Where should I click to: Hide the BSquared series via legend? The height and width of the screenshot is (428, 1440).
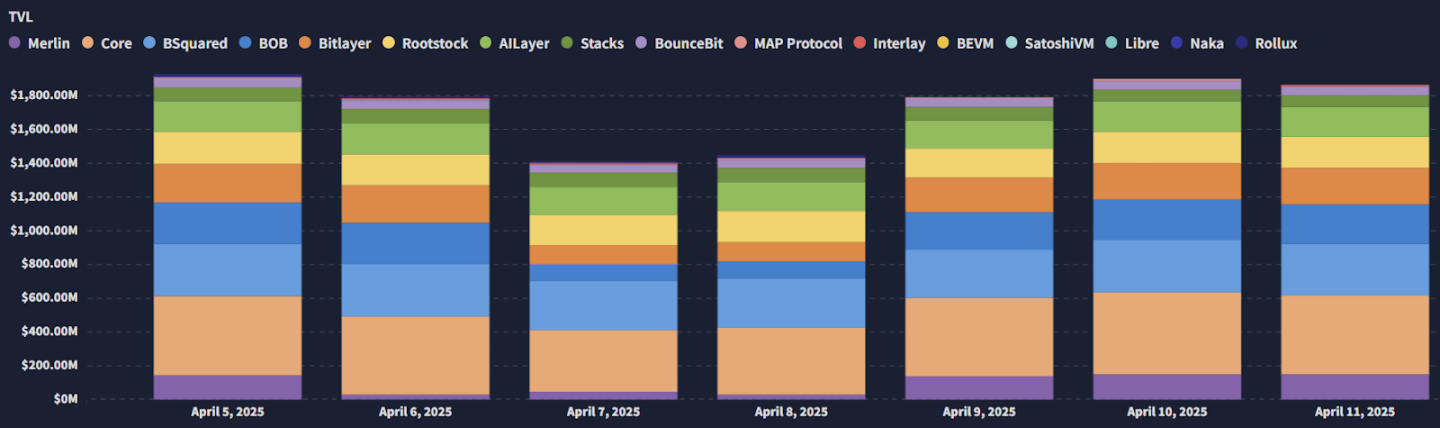(185, 44)
